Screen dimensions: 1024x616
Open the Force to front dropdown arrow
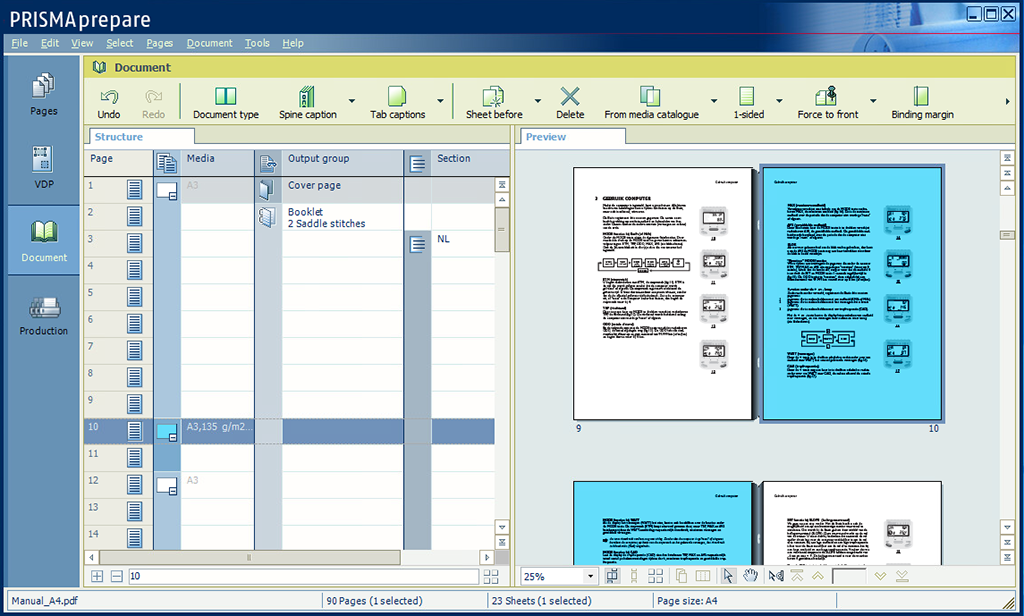(x=873, y=101)
